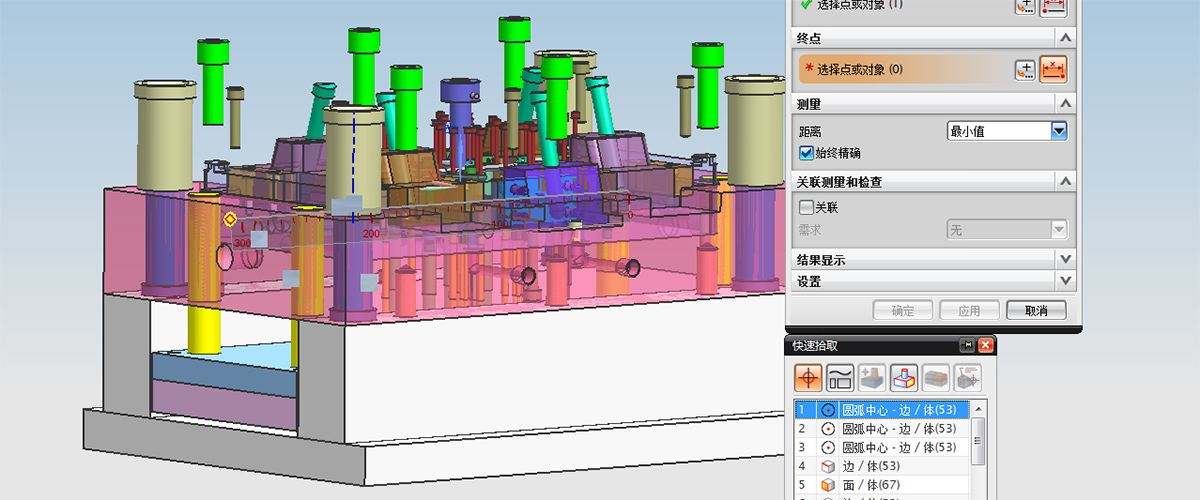This screenshot has height=500, width=1200.
Task: Collapse the 终点 section
Action: point(1066,38)
